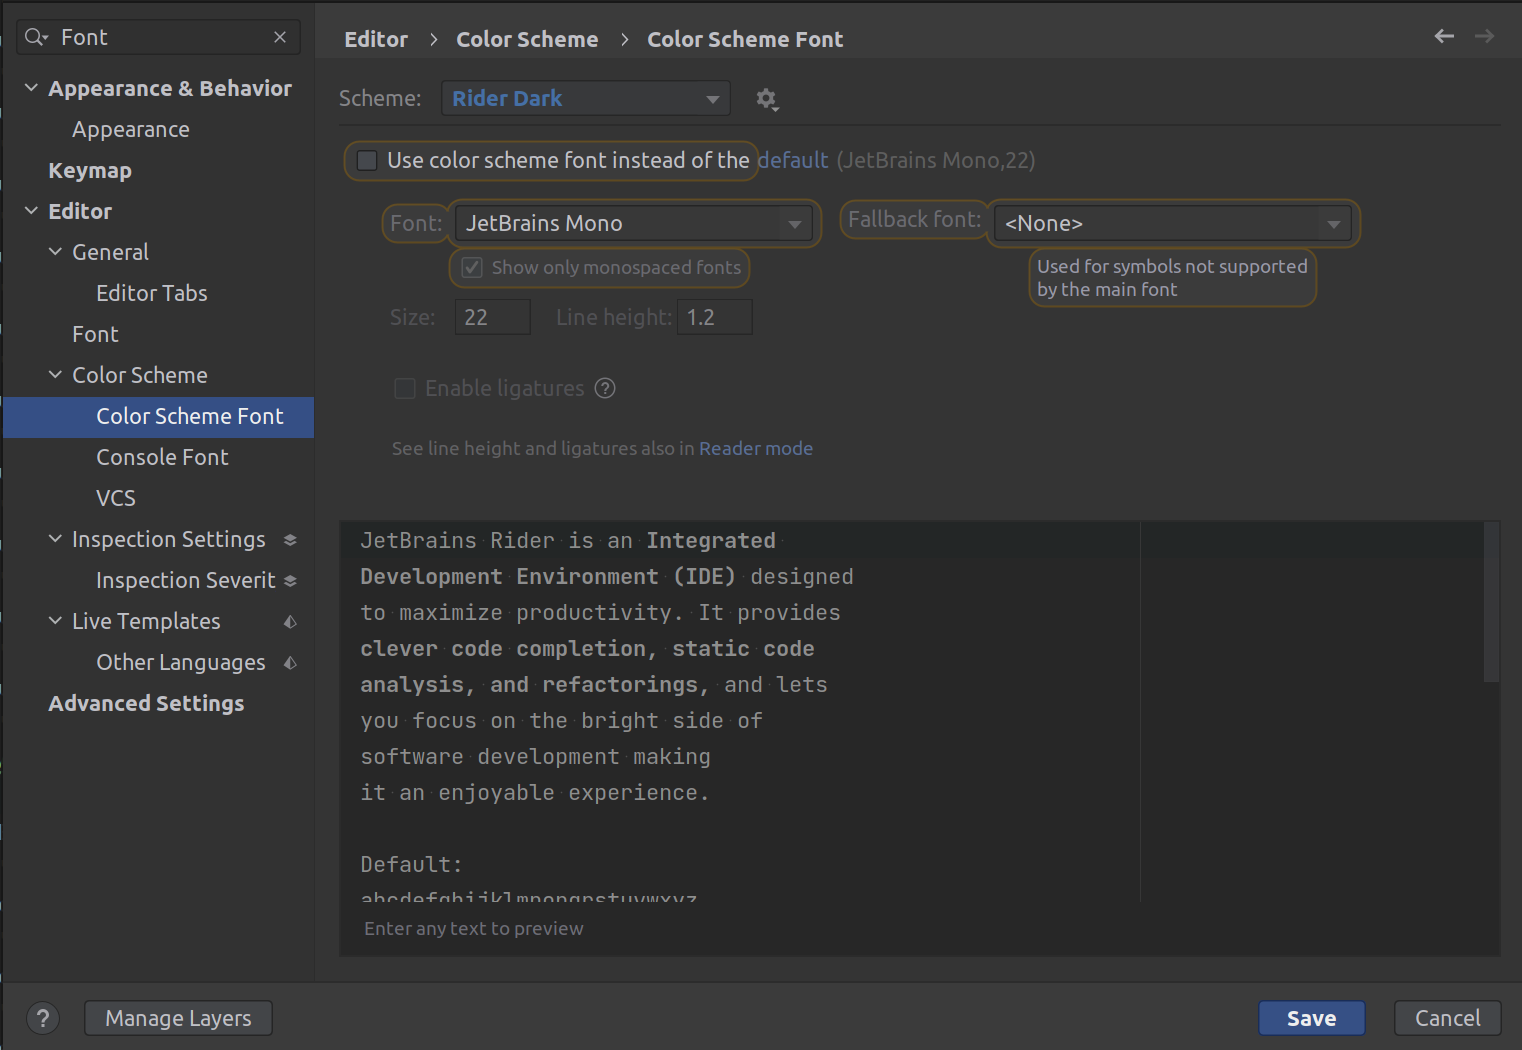Collapse the General tree node
The height and width of the screenshot is (1050, 1522).
(x=55, y=252)
